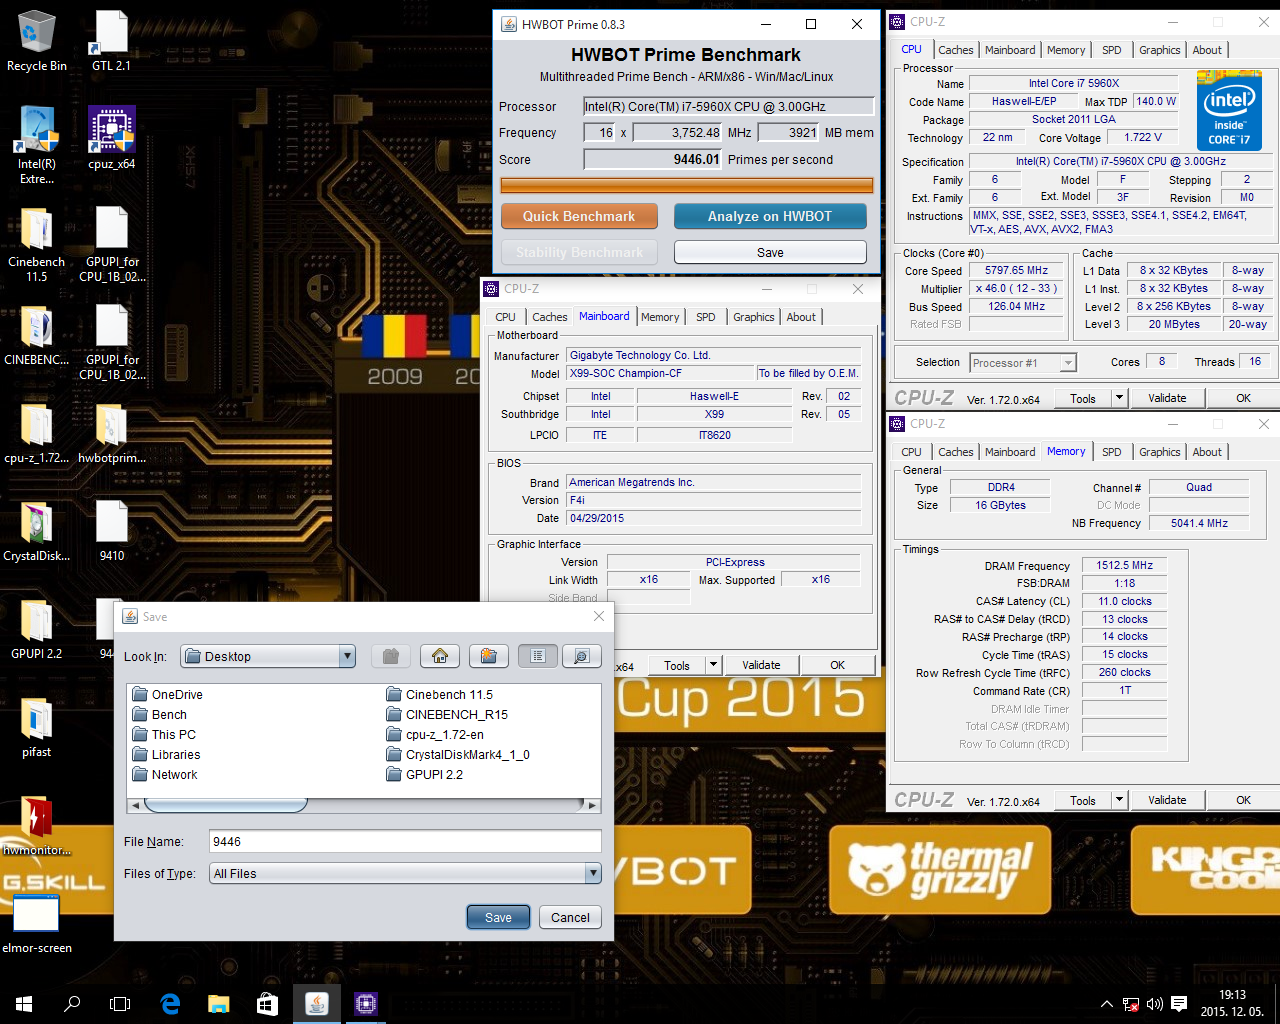Screen dimensions: 1280x1024
Task: Open taskbar Search
Action: (x=72, y=1003)
